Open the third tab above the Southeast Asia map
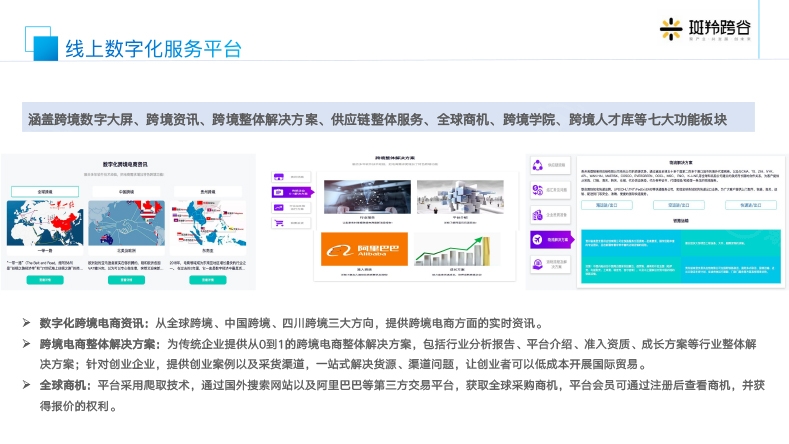The image size is (789, 444). pyautogui.click(x=208, y=192)
